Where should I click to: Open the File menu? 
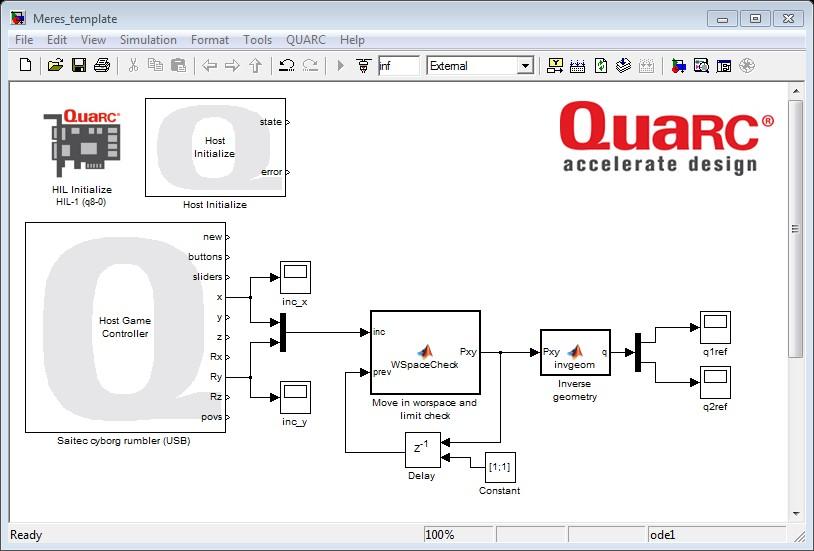24,40
